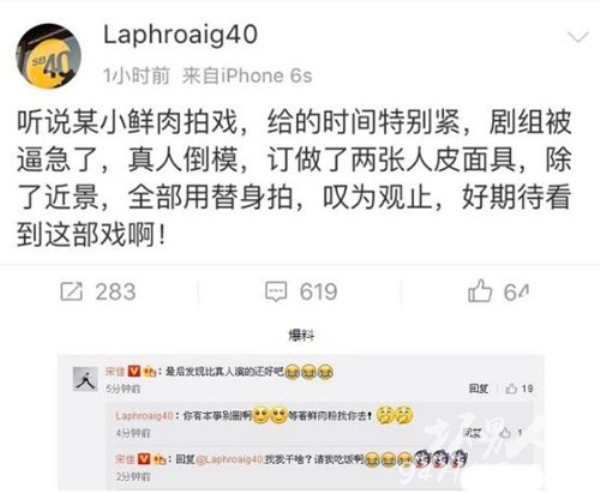Tap the @Laphroaig40 mention in last reply
600x493 pixels.
pos(229,459)
